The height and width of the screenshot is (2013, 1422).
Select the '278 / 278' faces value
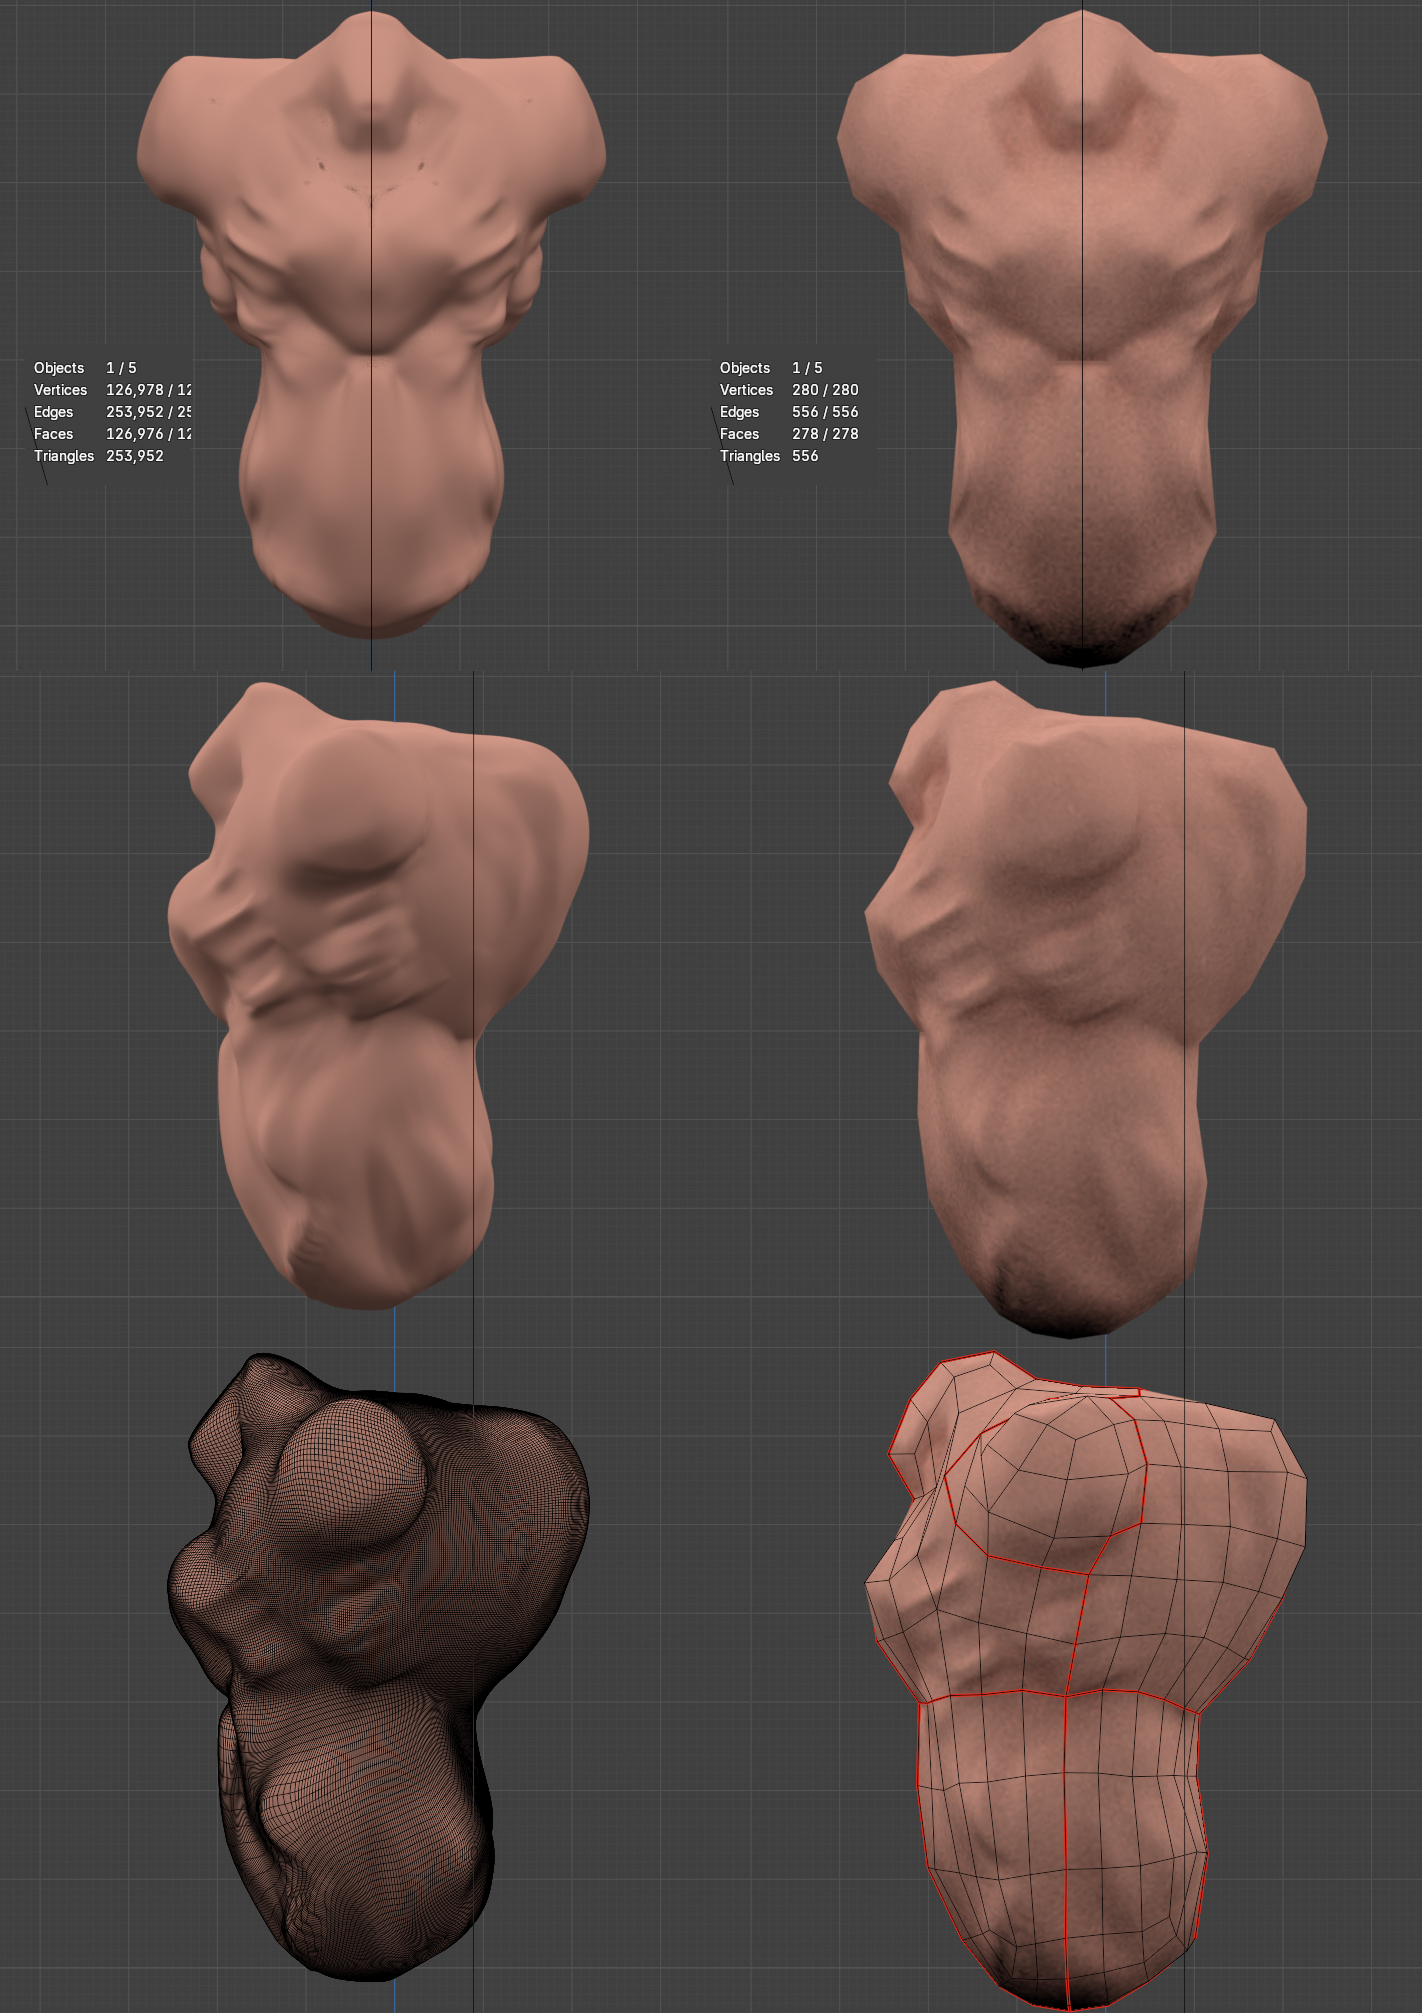click(x=825, y=434)
